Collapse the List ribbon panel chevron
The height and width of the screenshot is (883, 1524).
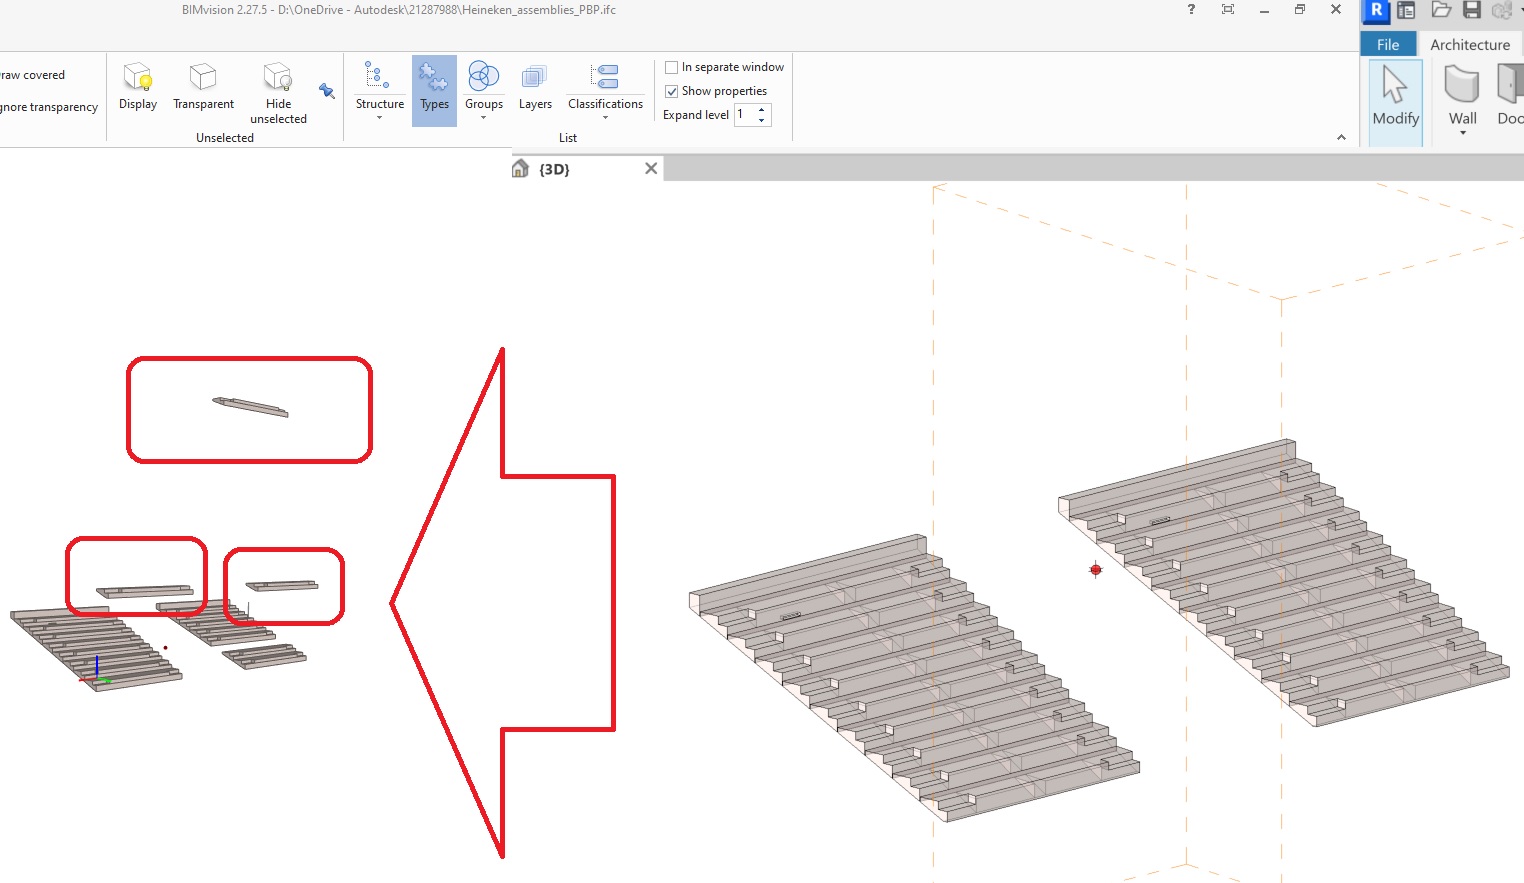1341,137
